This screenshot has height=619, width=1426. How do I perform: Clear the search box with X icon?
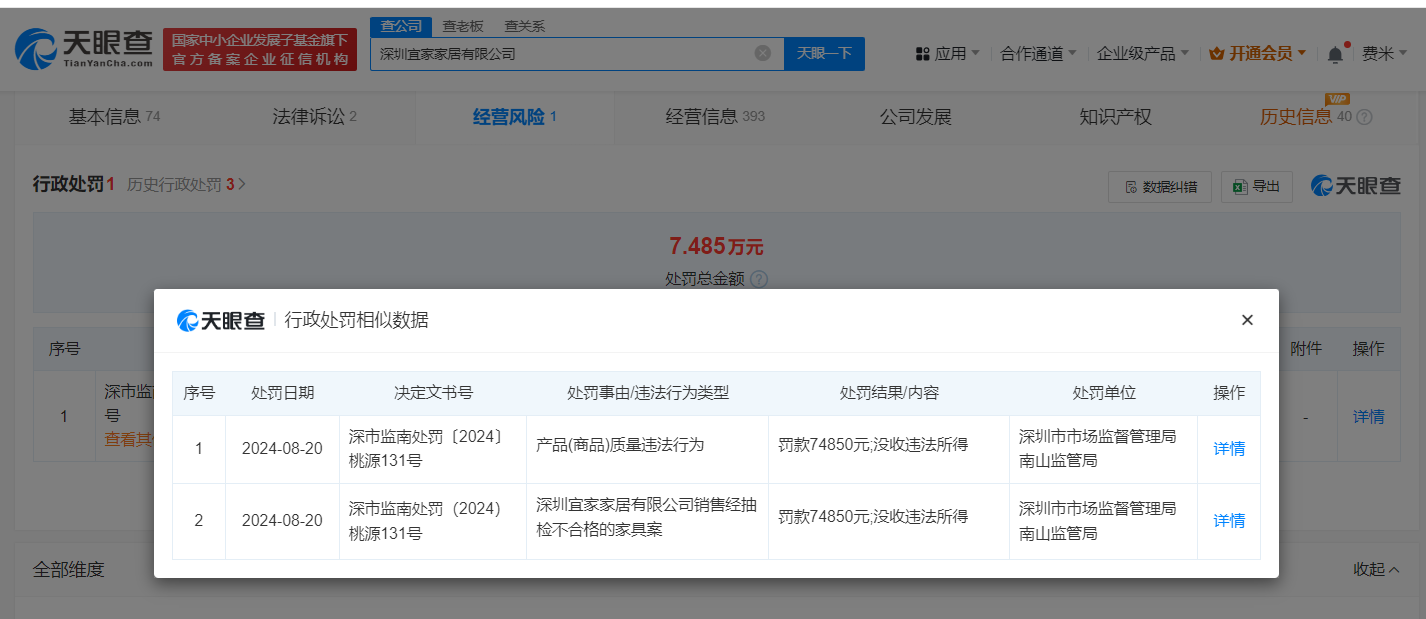pos(763,53)
